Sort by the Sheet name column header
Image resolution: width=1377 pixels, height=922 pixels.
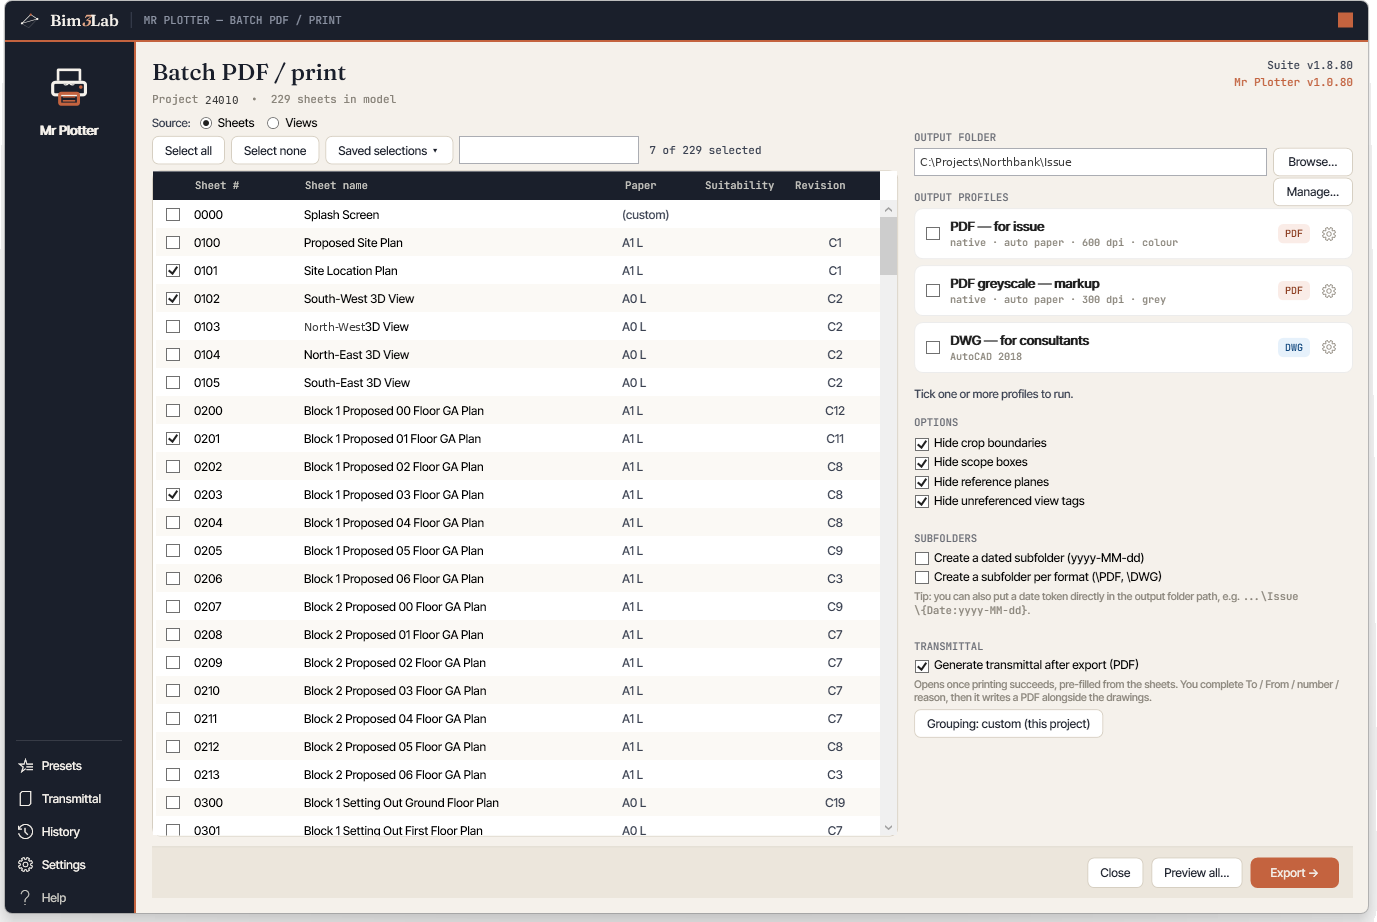click(336, 186)
